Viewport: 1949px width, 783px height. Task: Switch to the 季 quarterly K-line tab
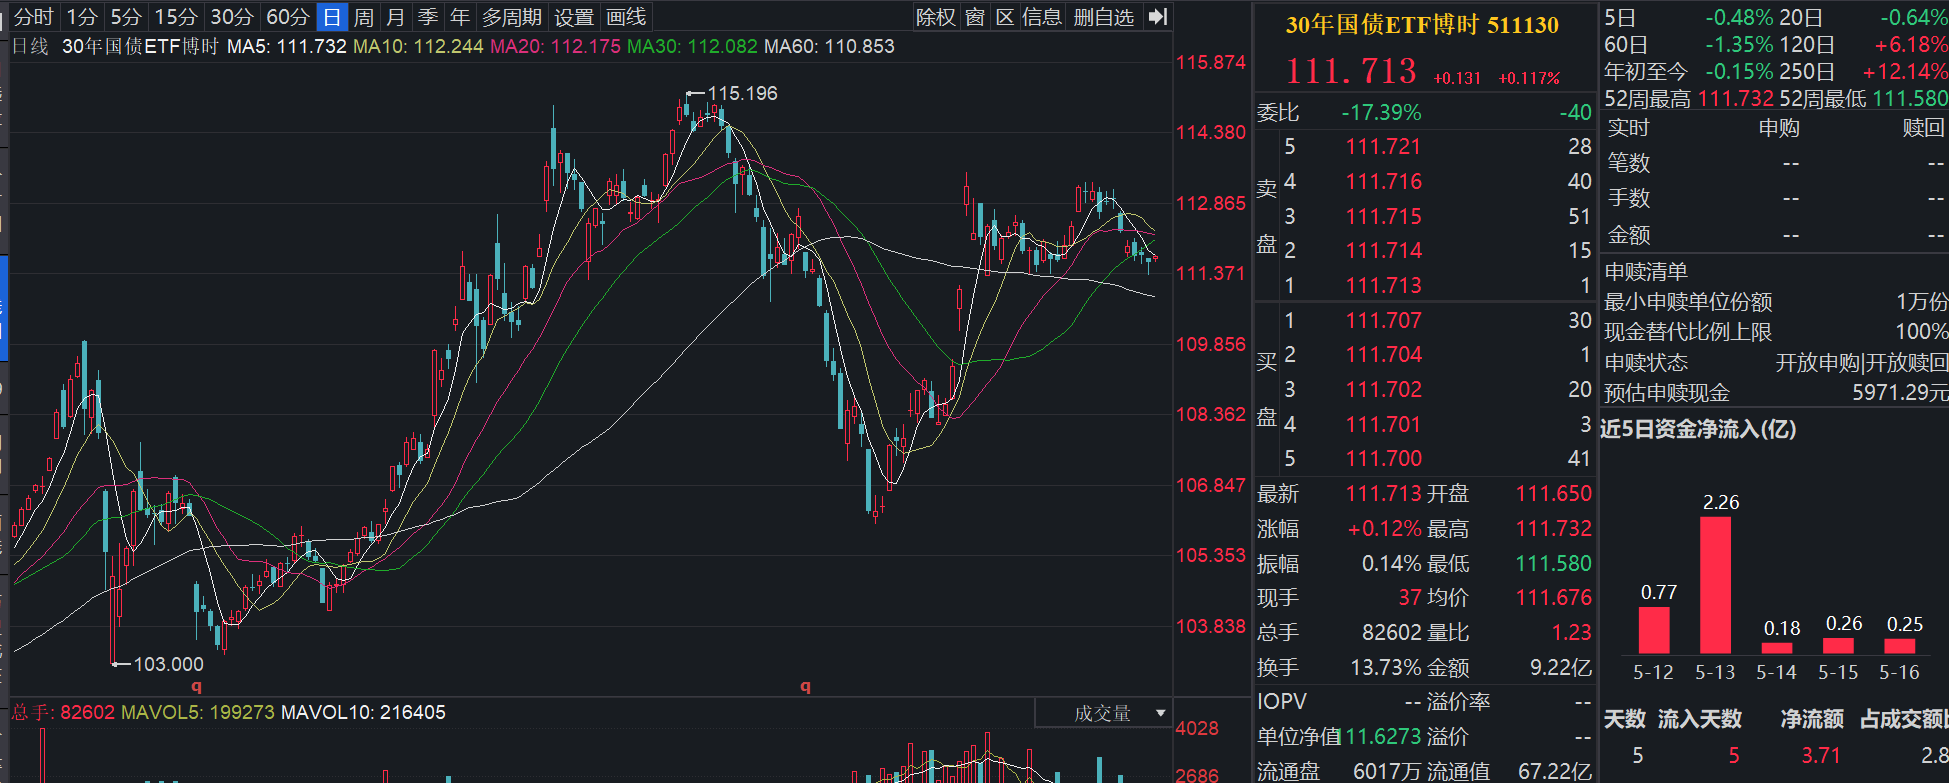(428, 17)
